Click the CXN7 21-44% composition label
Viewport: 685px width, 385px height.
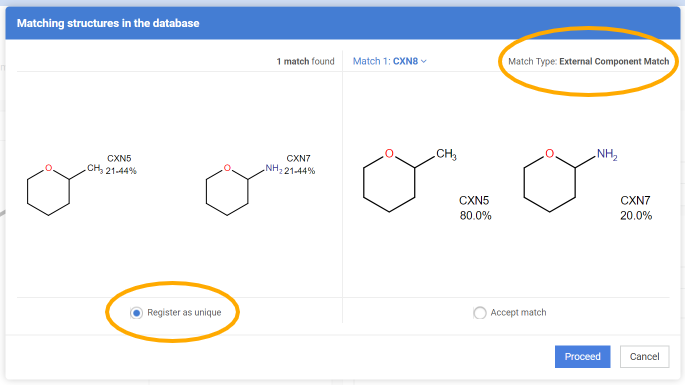point(300,165)
